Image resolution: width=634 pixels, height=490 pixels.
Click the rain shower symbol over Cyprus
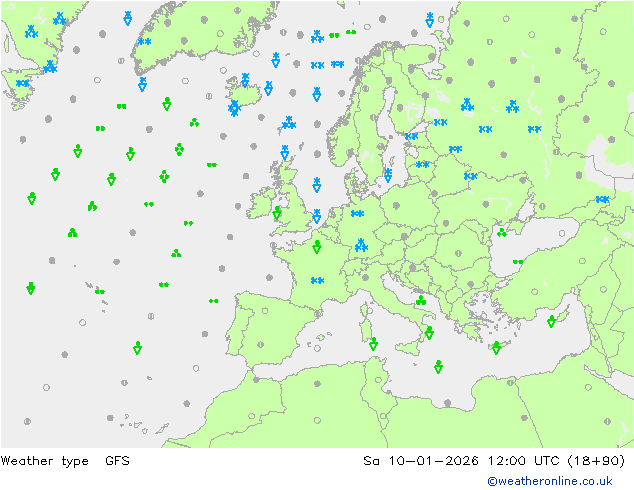(x=551, y=321)
